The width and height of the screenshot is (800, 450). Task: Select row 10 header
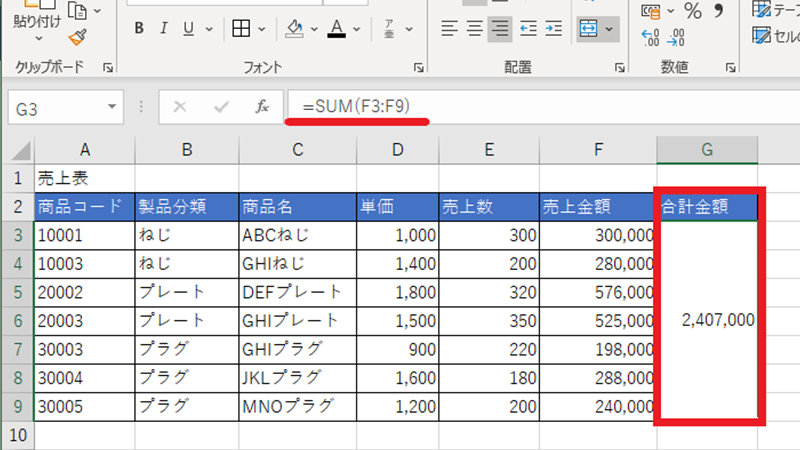click(18, 435)
